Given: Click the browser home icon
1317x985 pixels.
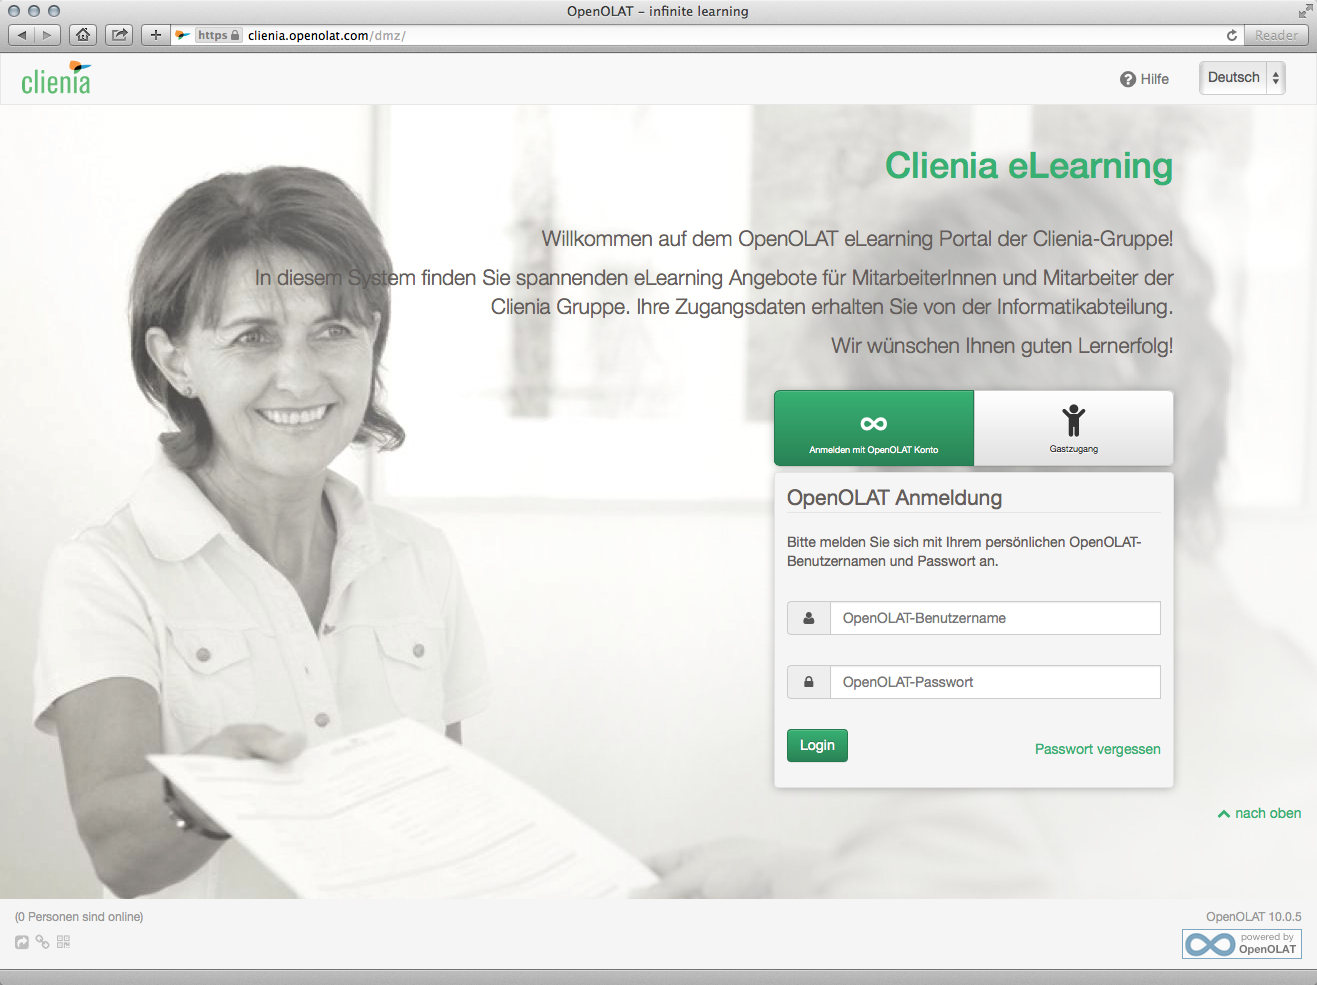Looking at the screenshot, I should [83, 35].
